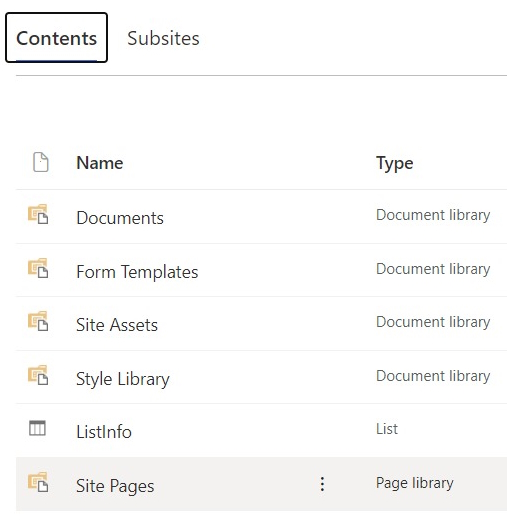
Task: Click the Site Pages library icon
Action: [x=38, y=482]
